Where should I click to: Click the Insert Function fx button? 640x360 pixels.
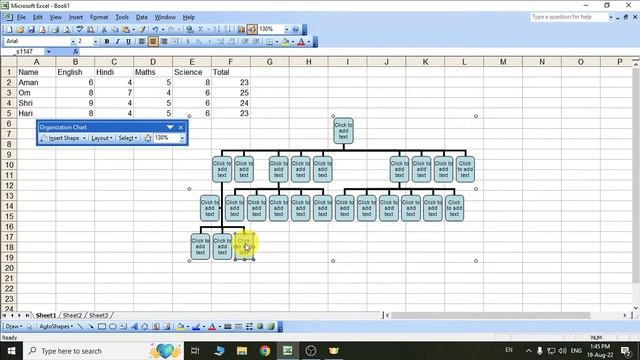click(x=76, y=51)
